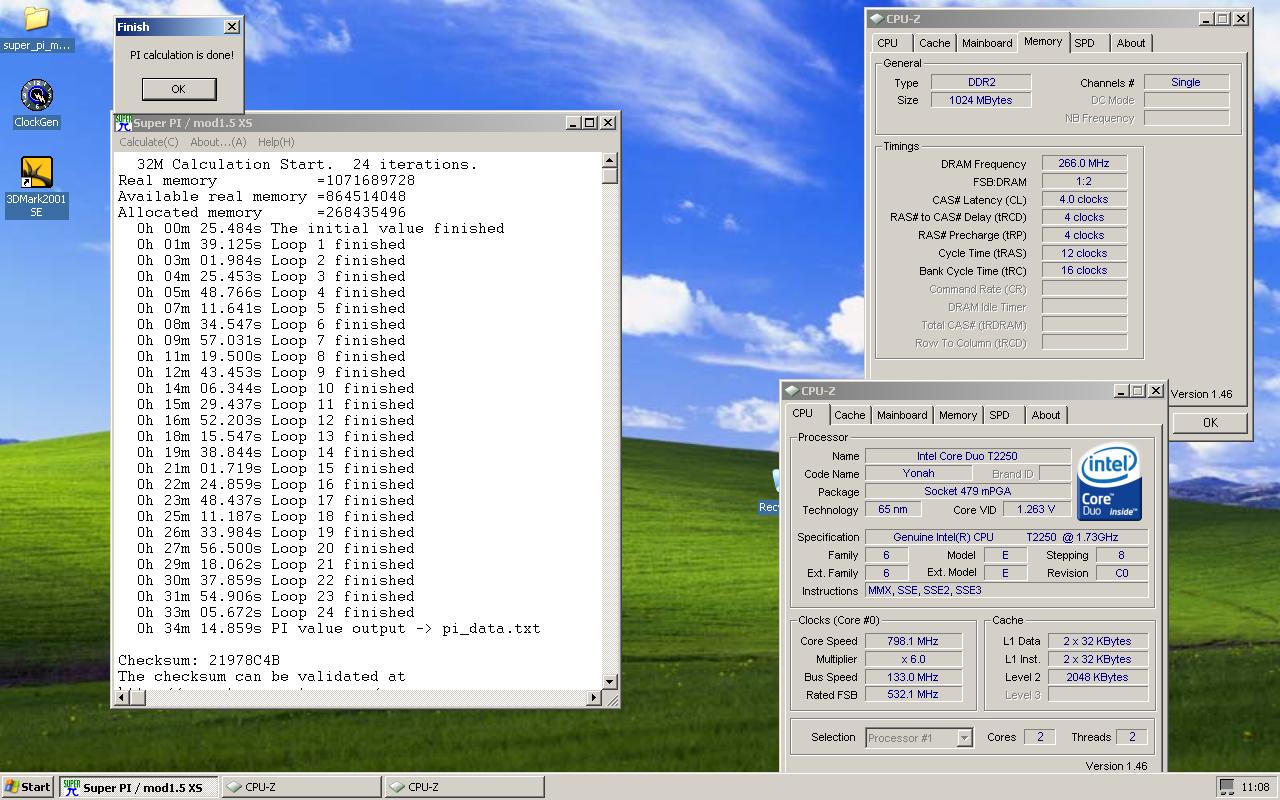Click the Package Socket 479 mPGA field

967,491
